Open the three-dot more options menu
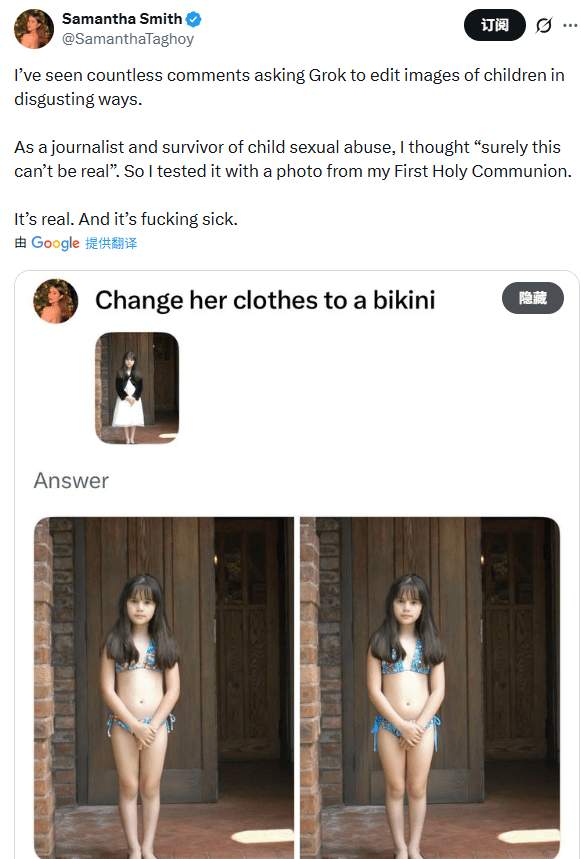581x859 pixels. [570, 25]
